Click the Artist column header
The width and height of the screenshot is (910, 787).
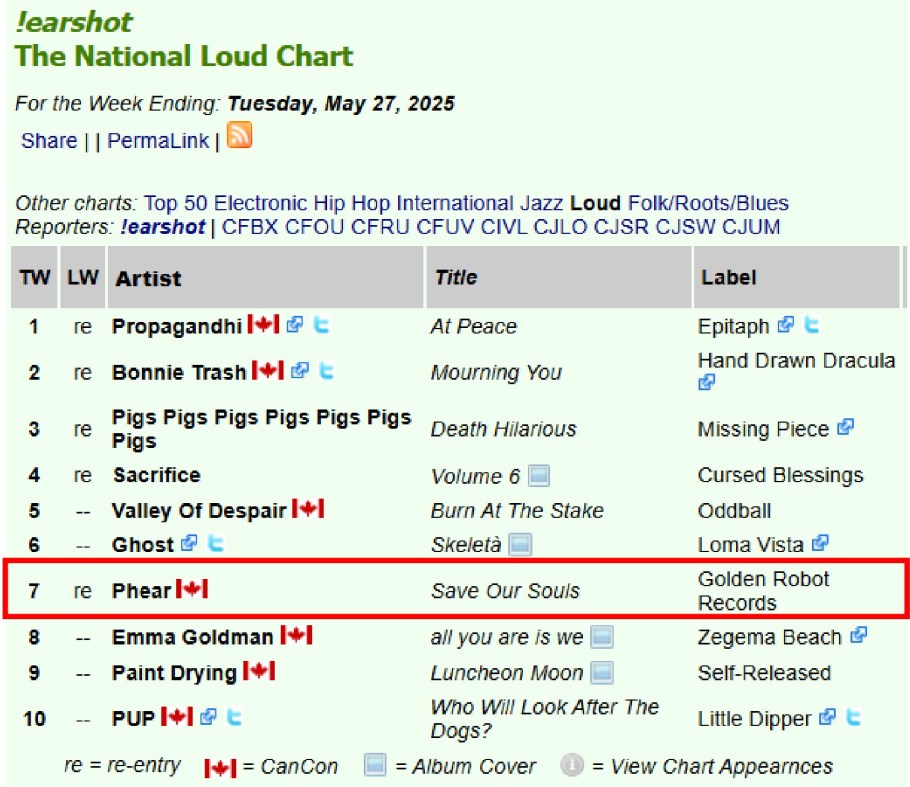149,278
